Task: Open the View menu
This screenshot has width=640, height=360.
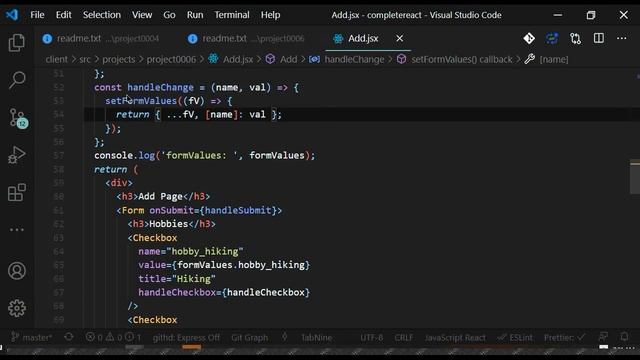Action: [142, 15]
